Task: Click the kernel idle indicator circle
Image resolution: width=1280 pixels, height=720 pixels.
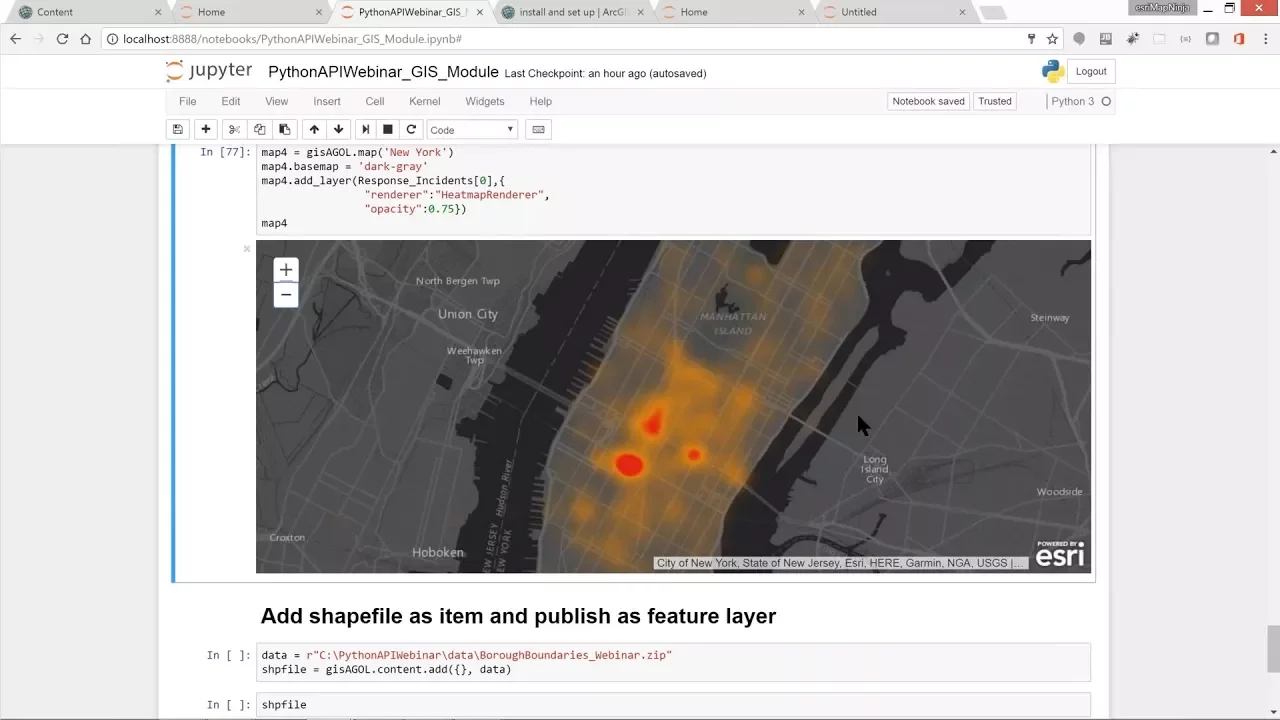Action: pos(1106,101)
